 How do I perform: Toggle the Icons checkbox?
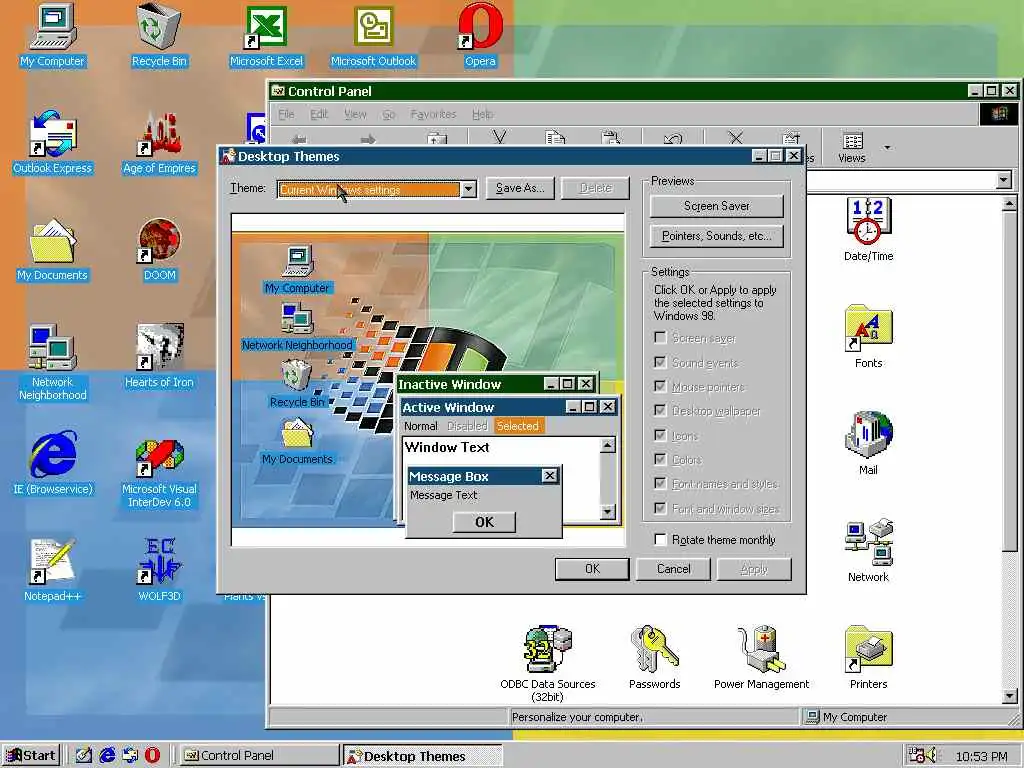coord(660,436)
